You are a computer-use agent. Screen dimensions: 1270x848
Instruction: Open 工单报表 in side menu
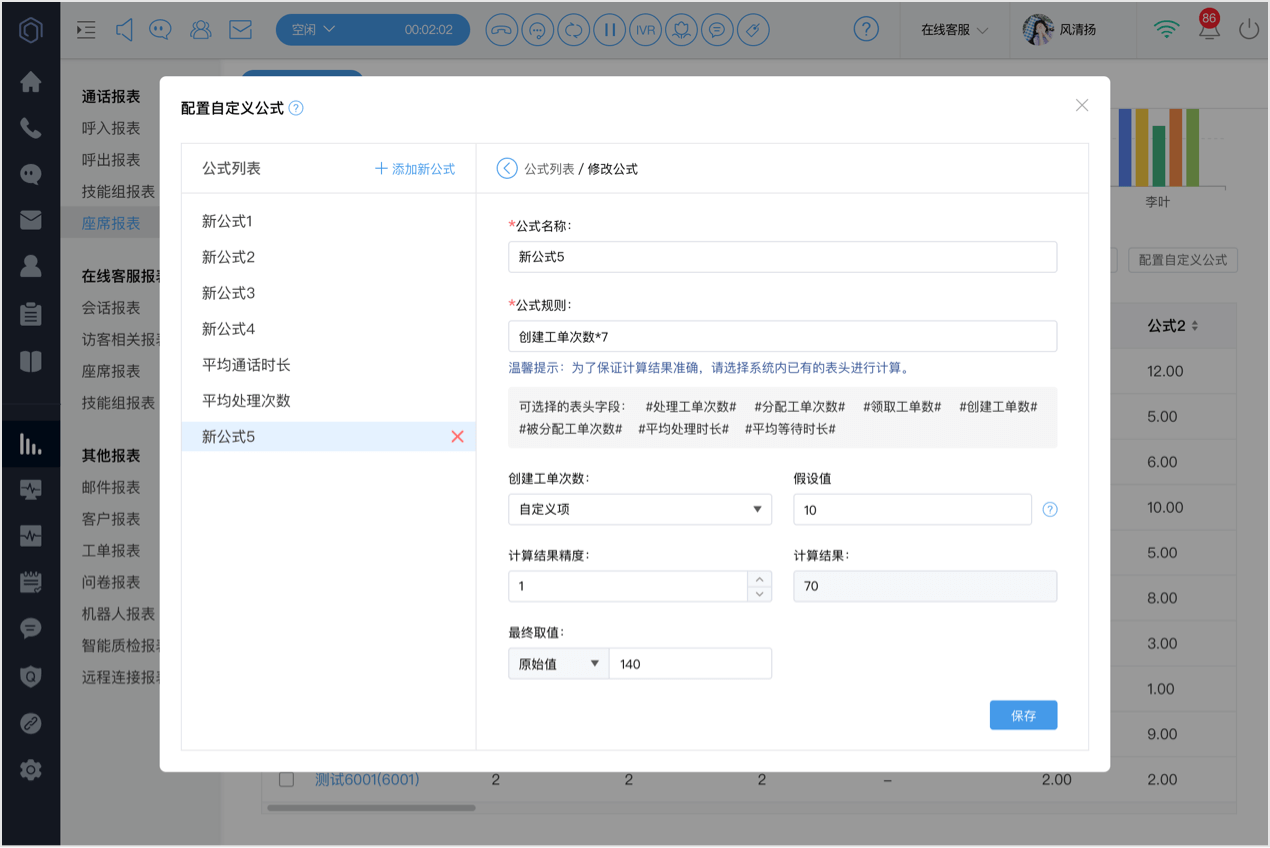coord(111,550)
